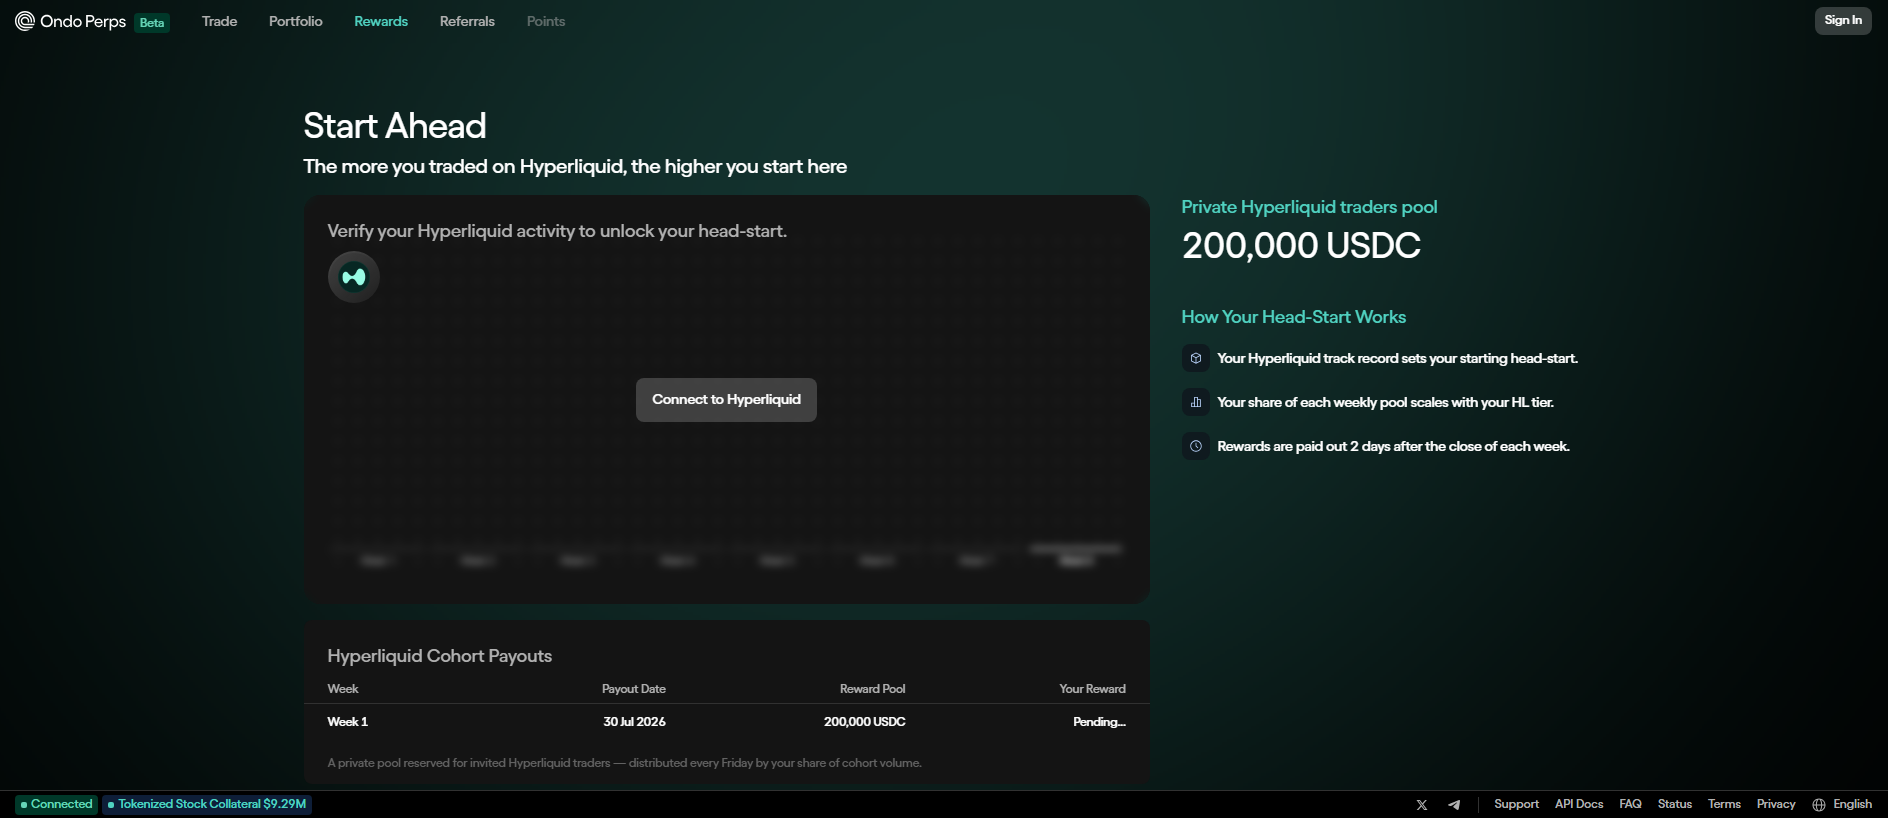The height and width of the screenshot is (818, 1888).
Task: Click the globe language icon
Action: coord(1819,805)
